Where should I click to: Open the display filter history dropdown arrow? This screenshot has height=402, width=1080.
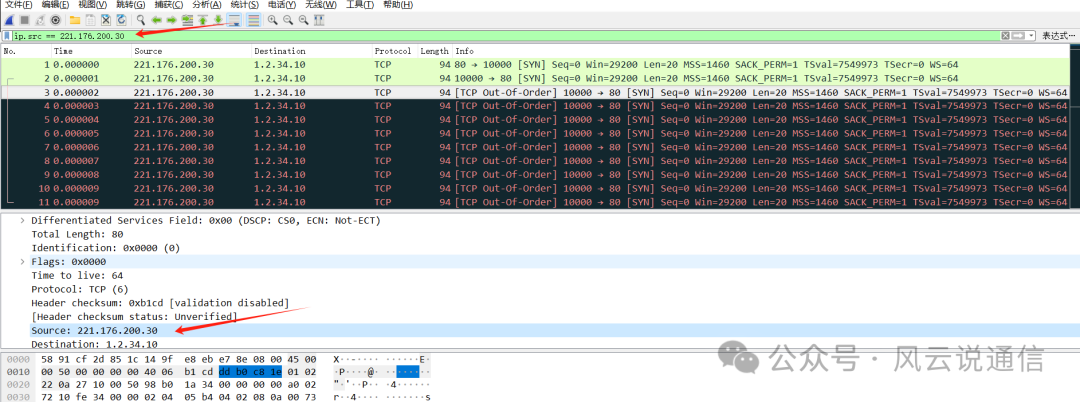coord(1030,36)
